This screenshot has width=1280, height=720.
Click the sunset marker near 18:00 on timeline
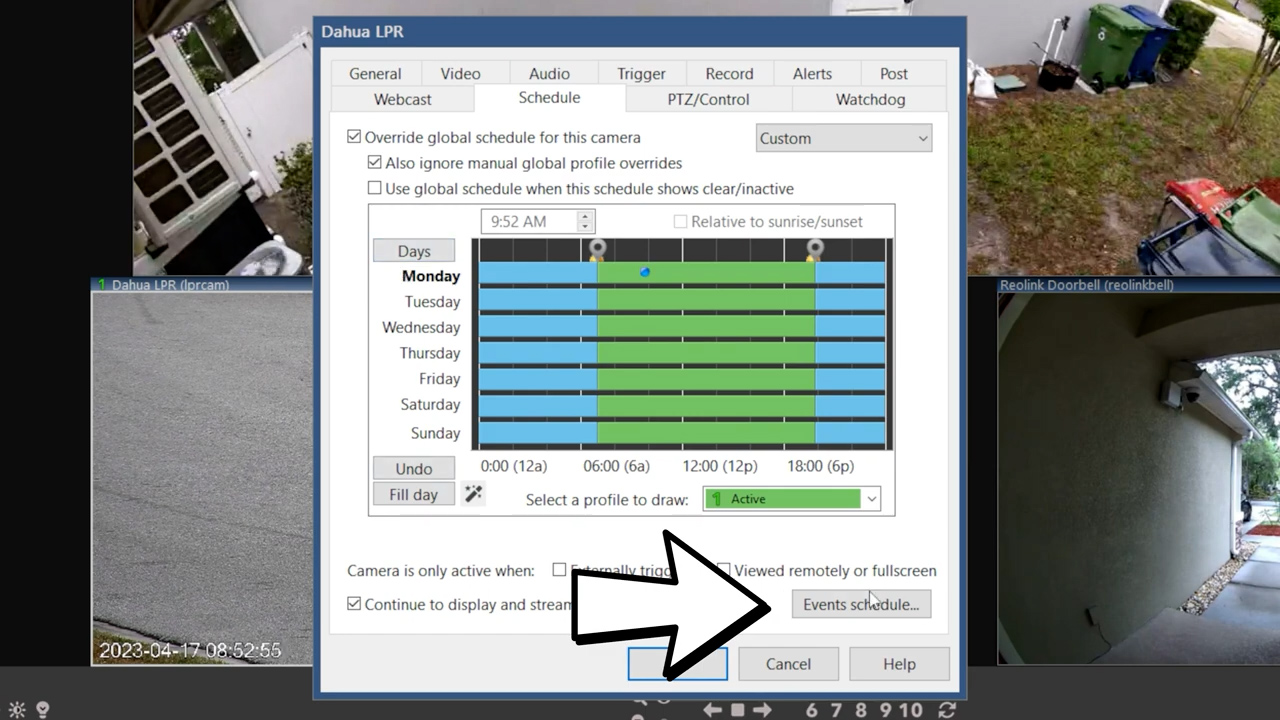pos(815,249)
